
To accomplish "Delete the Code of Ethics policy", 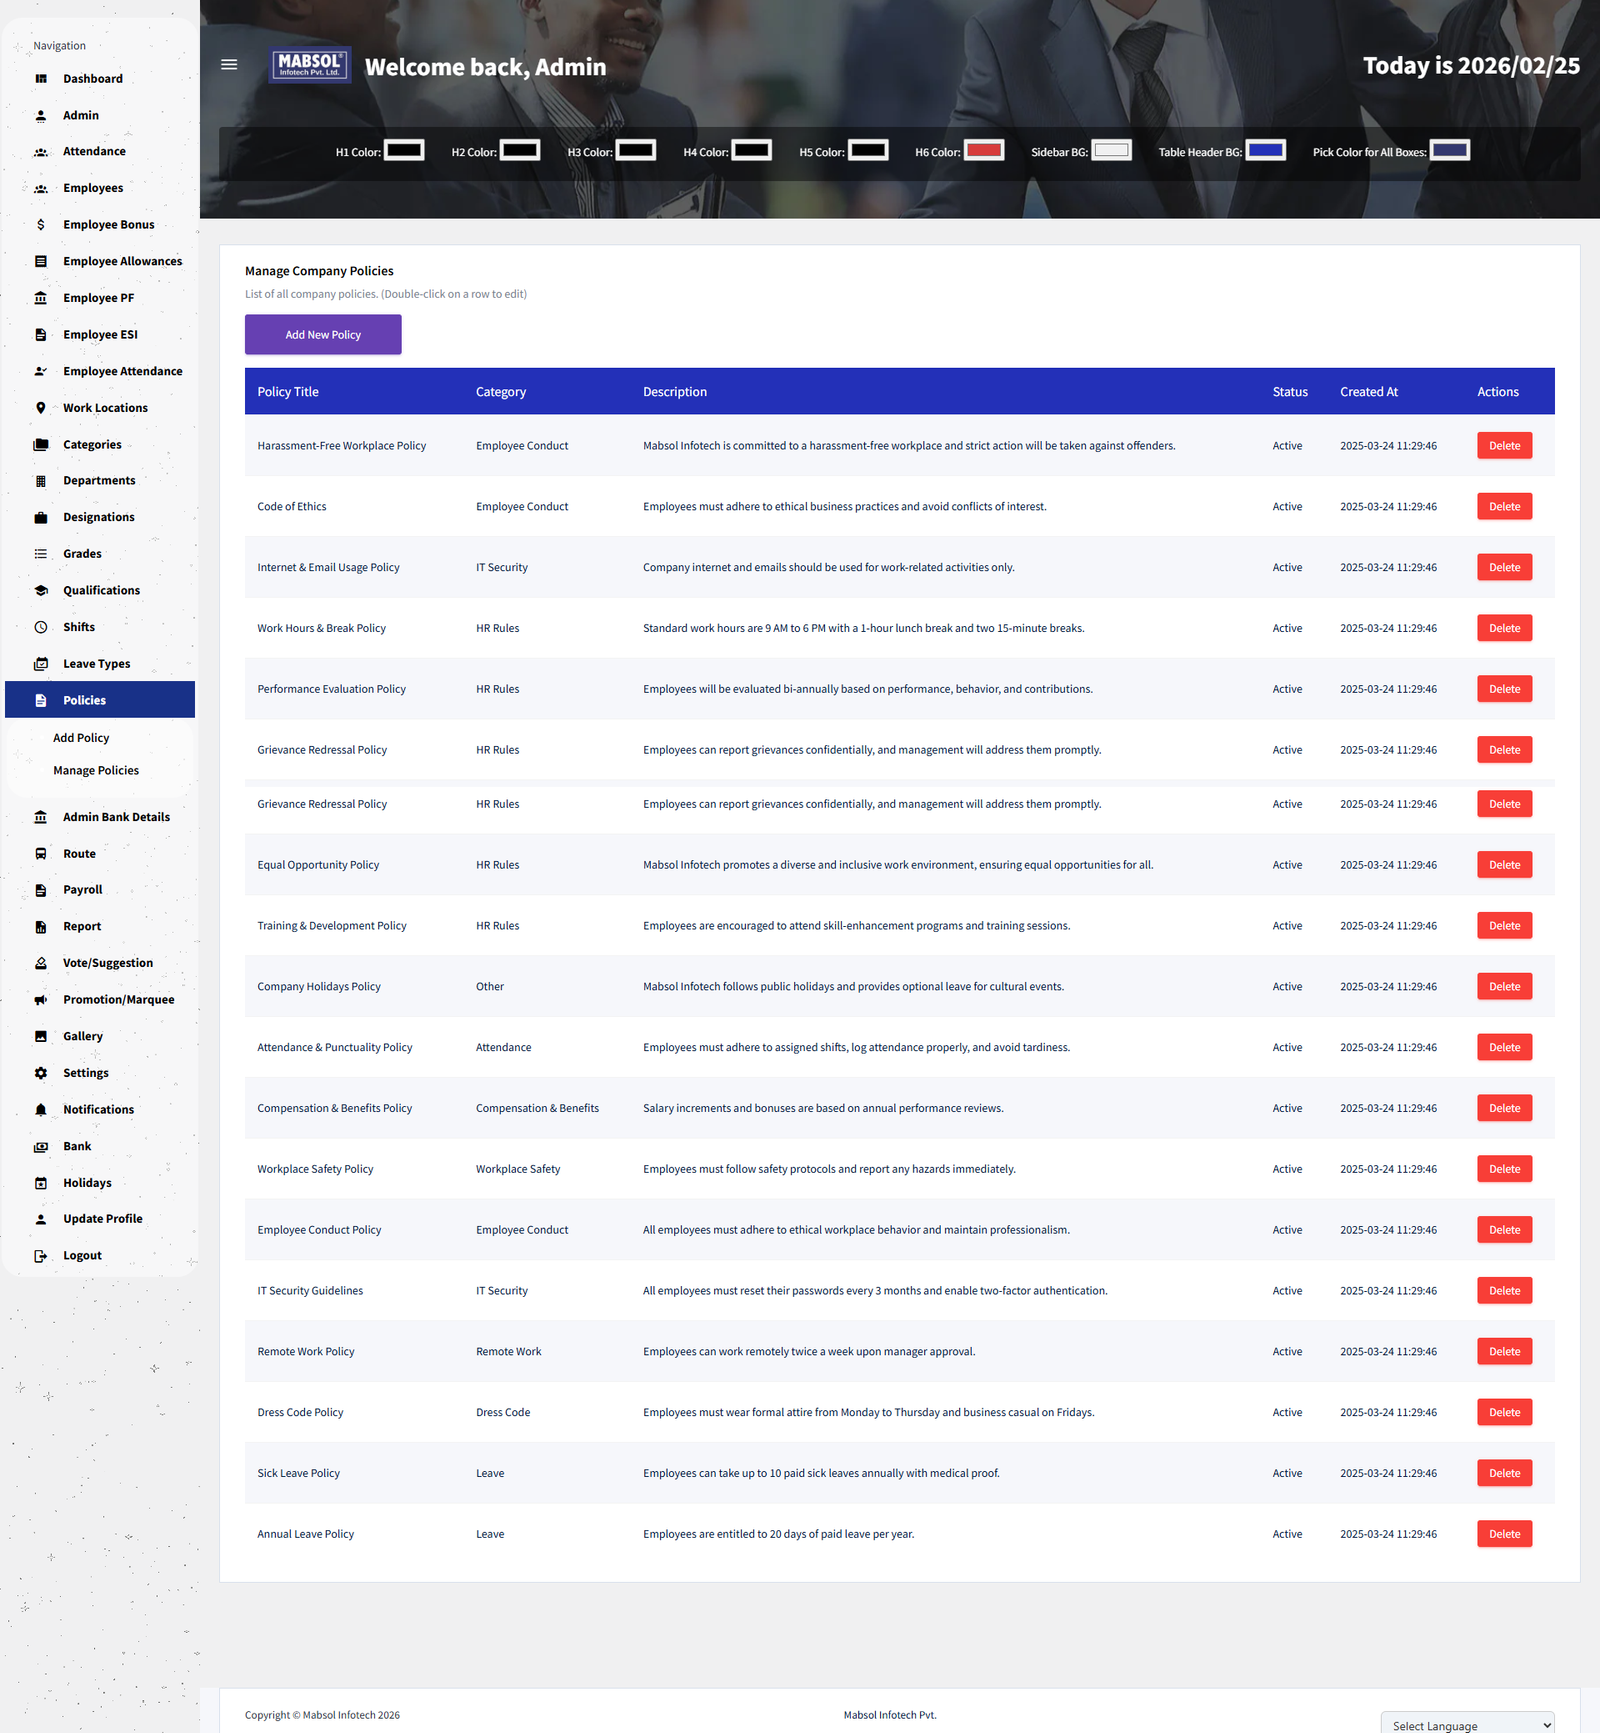I will click(x=1504, y=507).
